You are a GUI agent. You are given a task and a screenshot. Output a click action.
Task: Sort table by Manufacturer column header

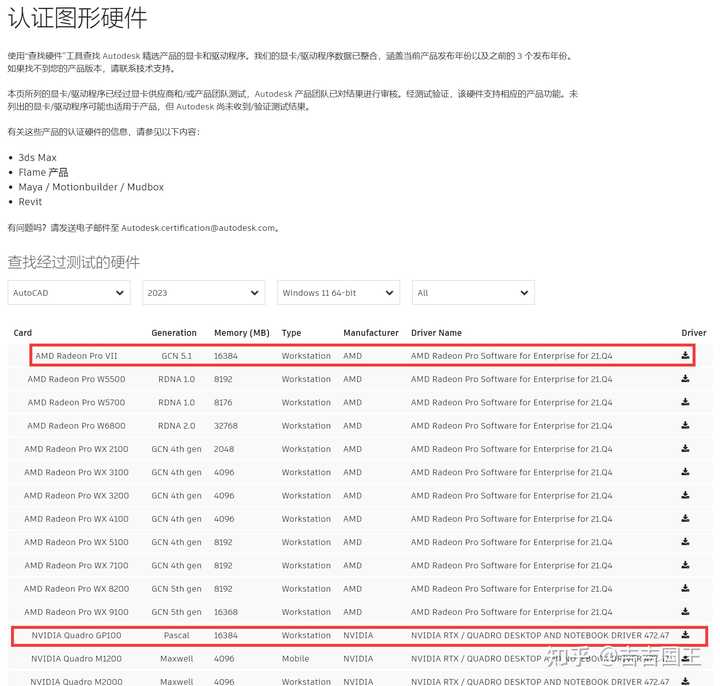point(371,332)
